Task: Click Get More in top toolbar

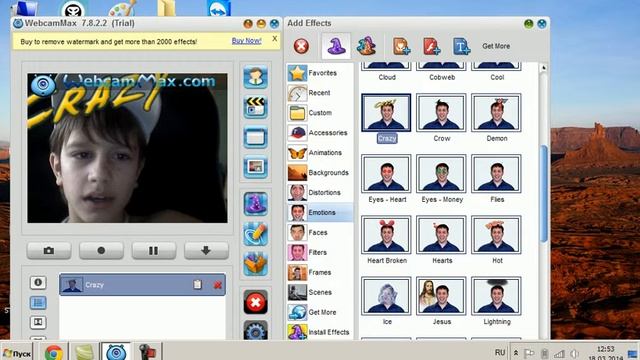Action: point(496,46)
